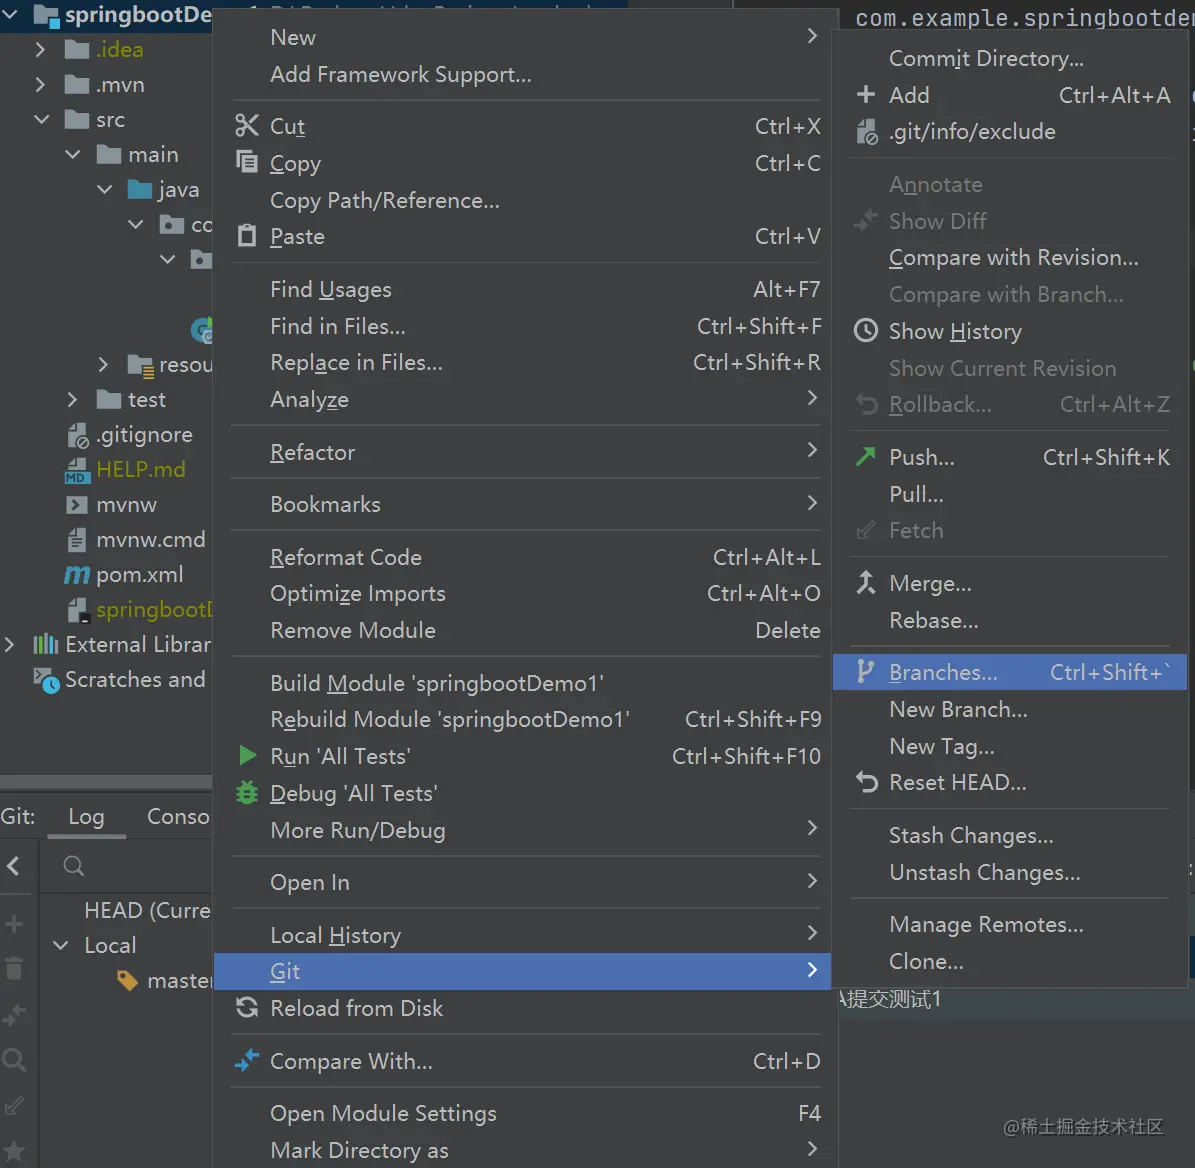Screen dimensions: 1195x1168
Task: Choose Pull... from Git submenu
Action: (x=1009, y=494)
